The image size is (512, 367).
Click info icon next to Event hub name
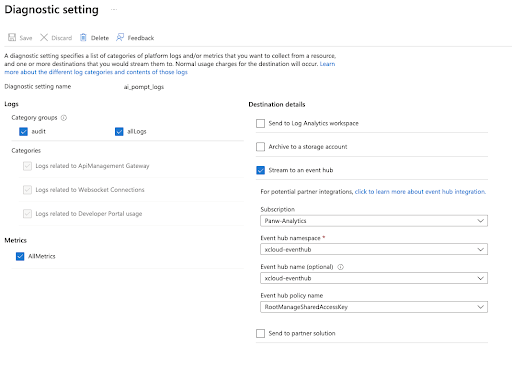[341, 267]
